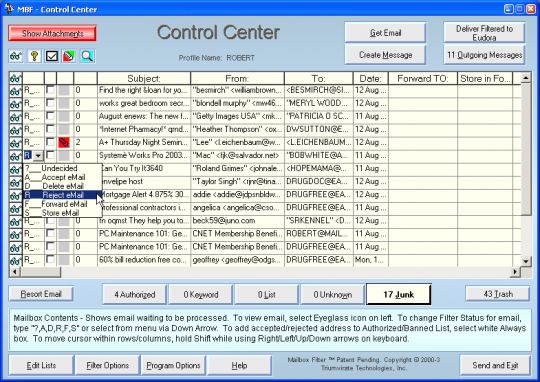The width and height of the screenshot is (540, 382).
Task: Choose 'Store eMail' from the status menu
Action: tap(62, 213)
